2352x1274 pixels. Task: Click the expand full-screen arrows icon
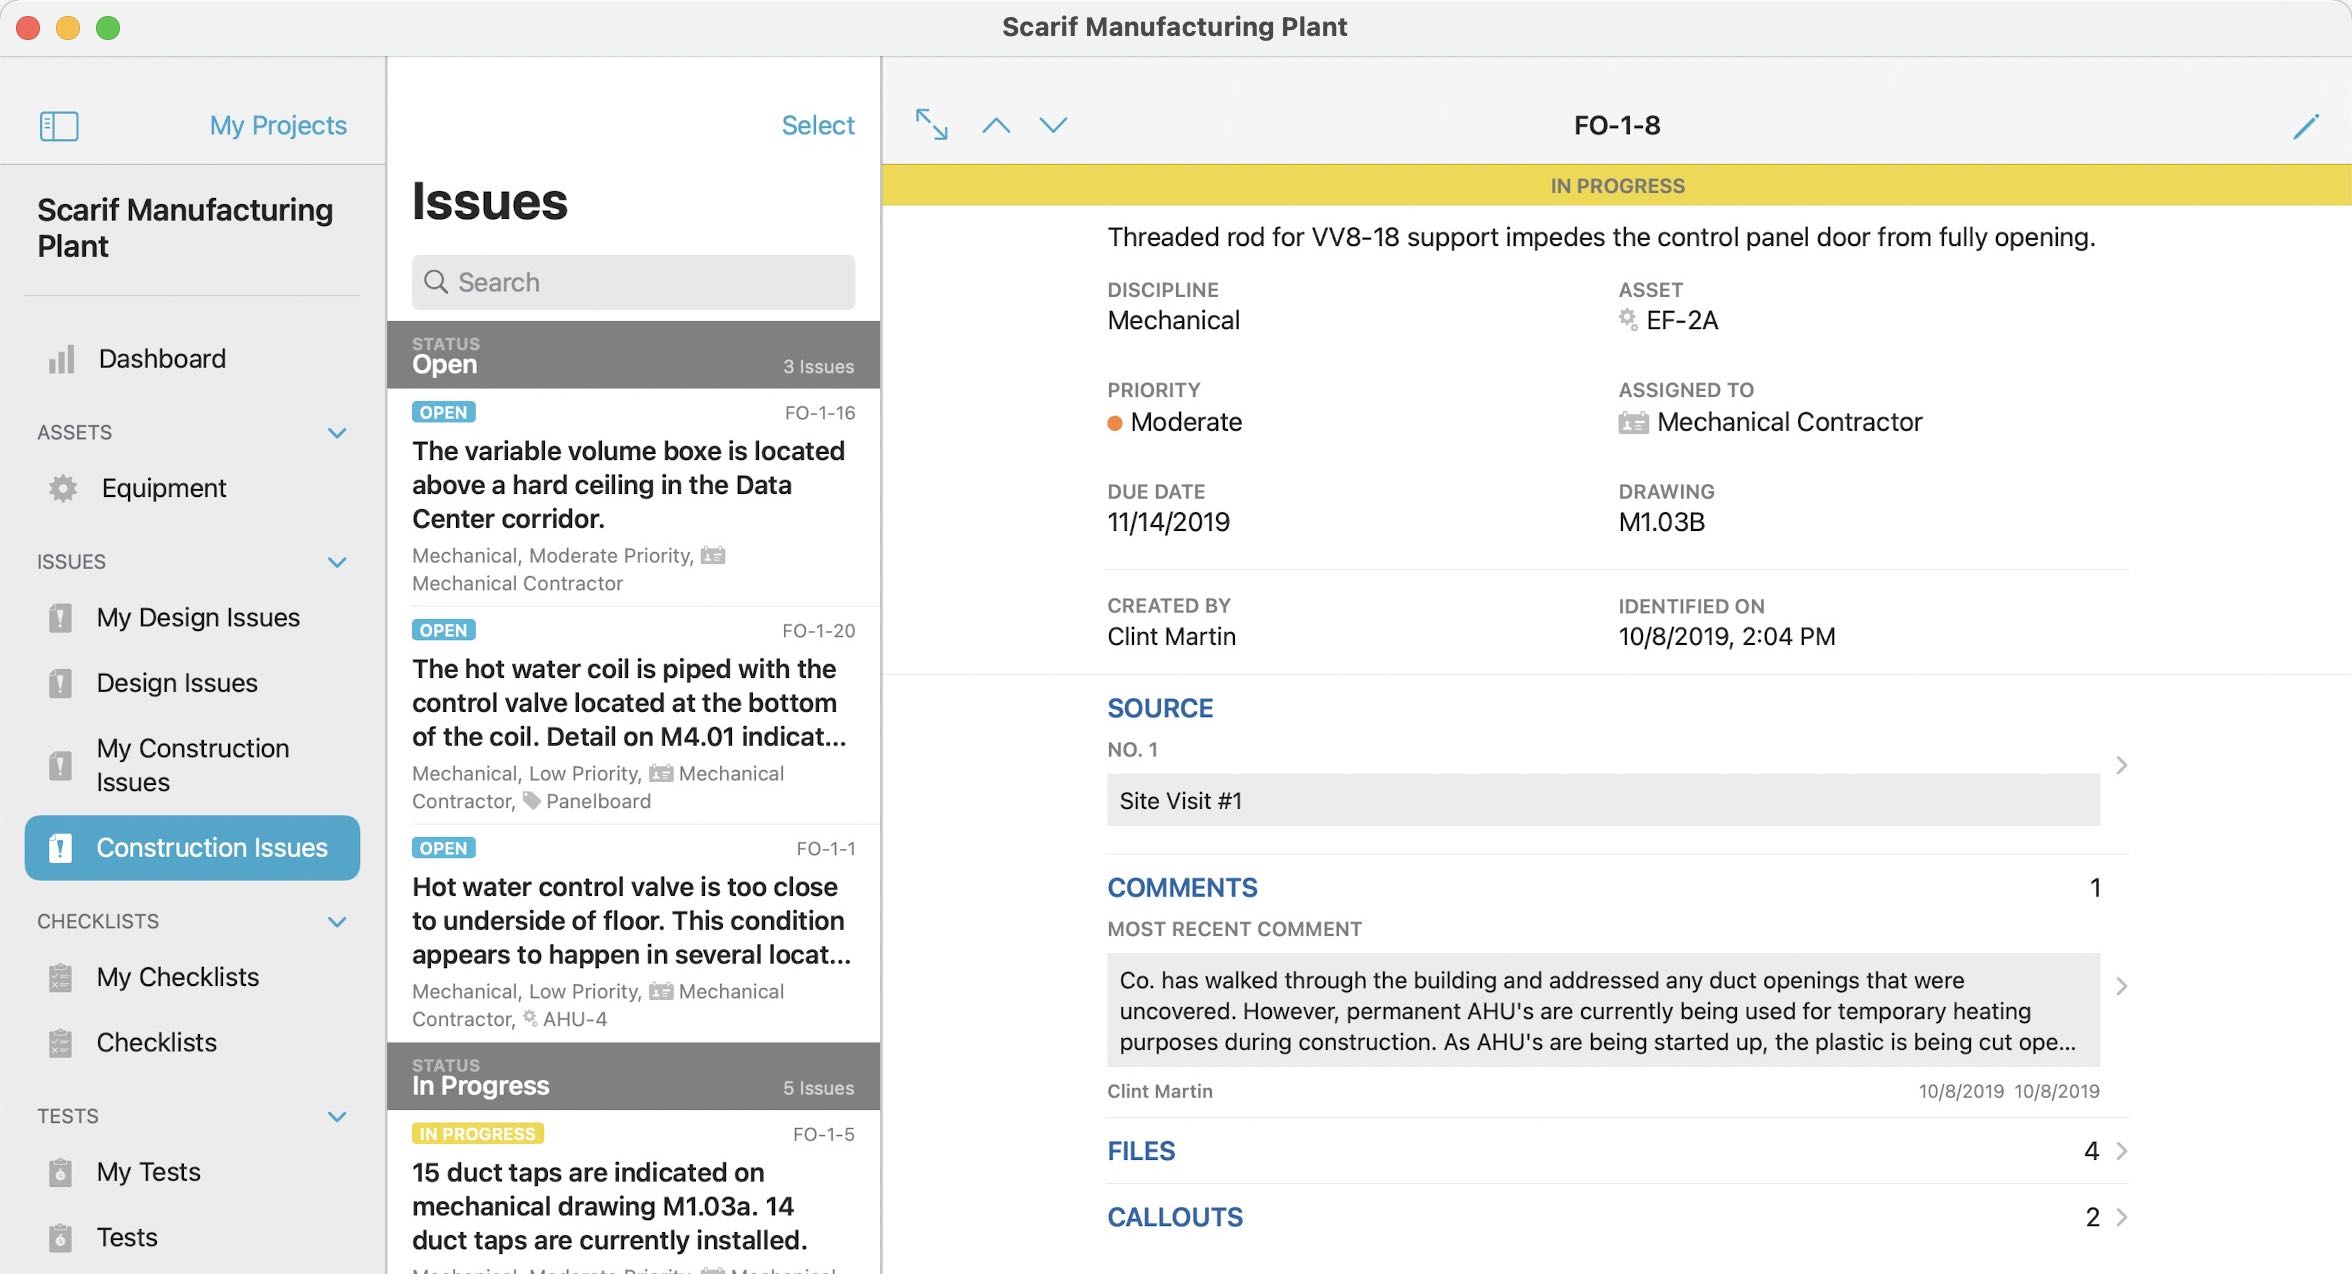point(932,125)
